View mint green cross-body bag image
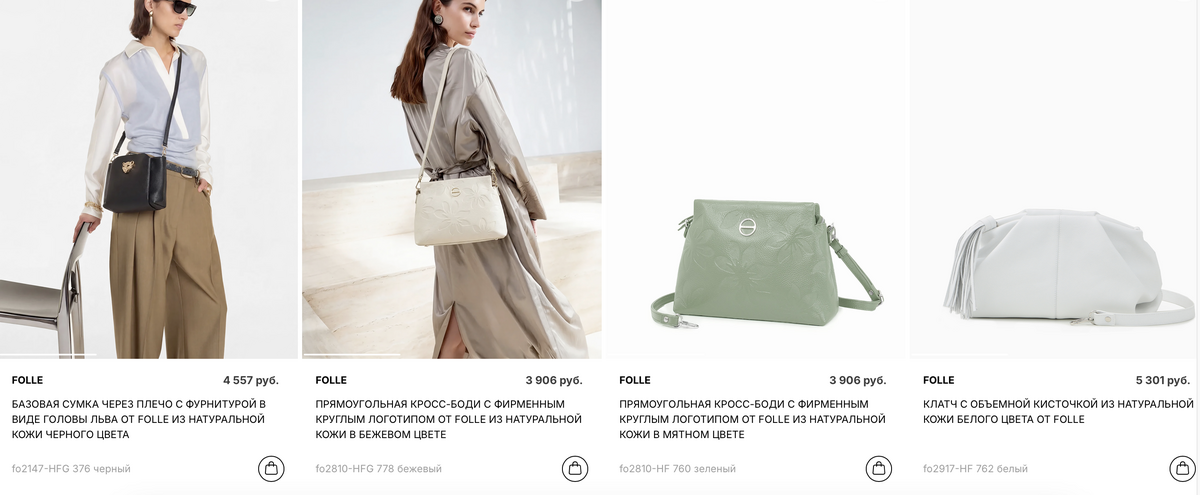This screenshot has width=1200, height=495. (x=756, y=179)
